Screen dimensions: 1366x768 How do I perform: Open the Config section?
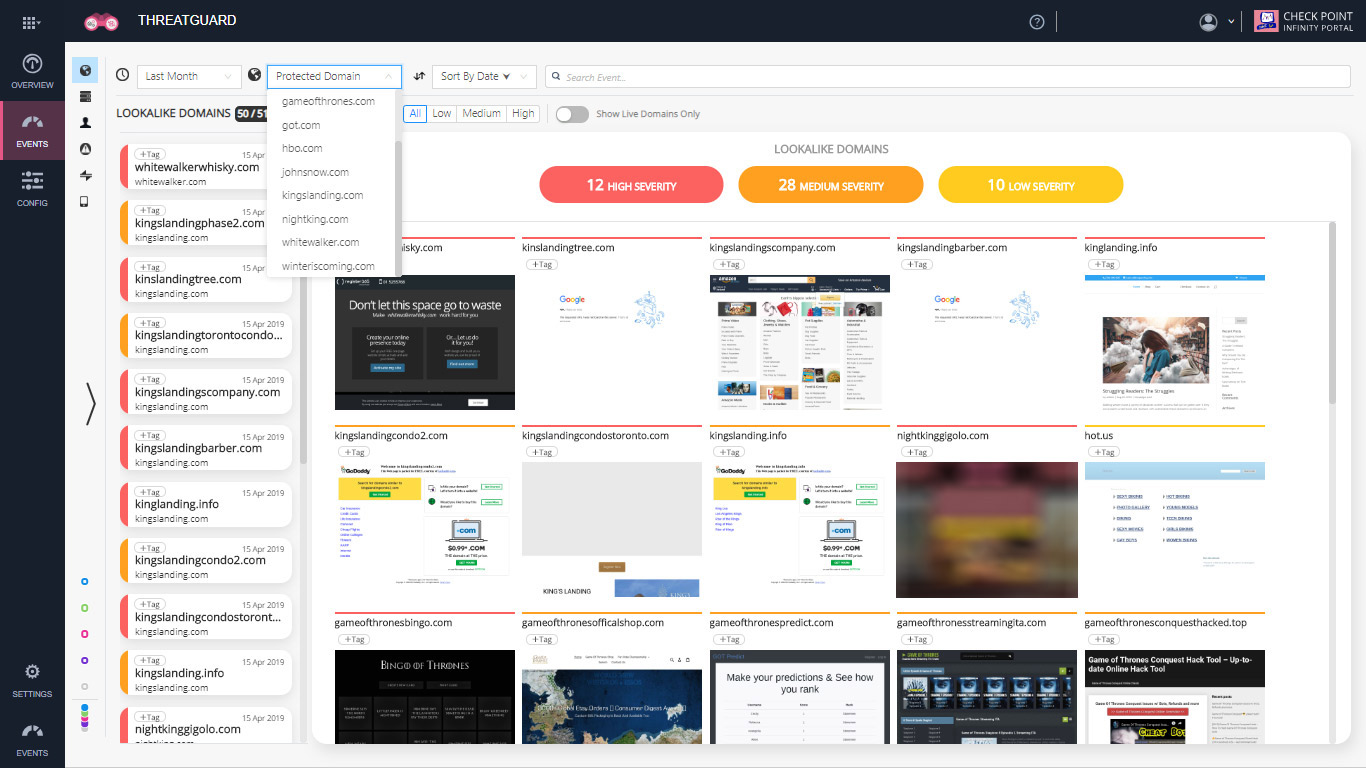32,188
